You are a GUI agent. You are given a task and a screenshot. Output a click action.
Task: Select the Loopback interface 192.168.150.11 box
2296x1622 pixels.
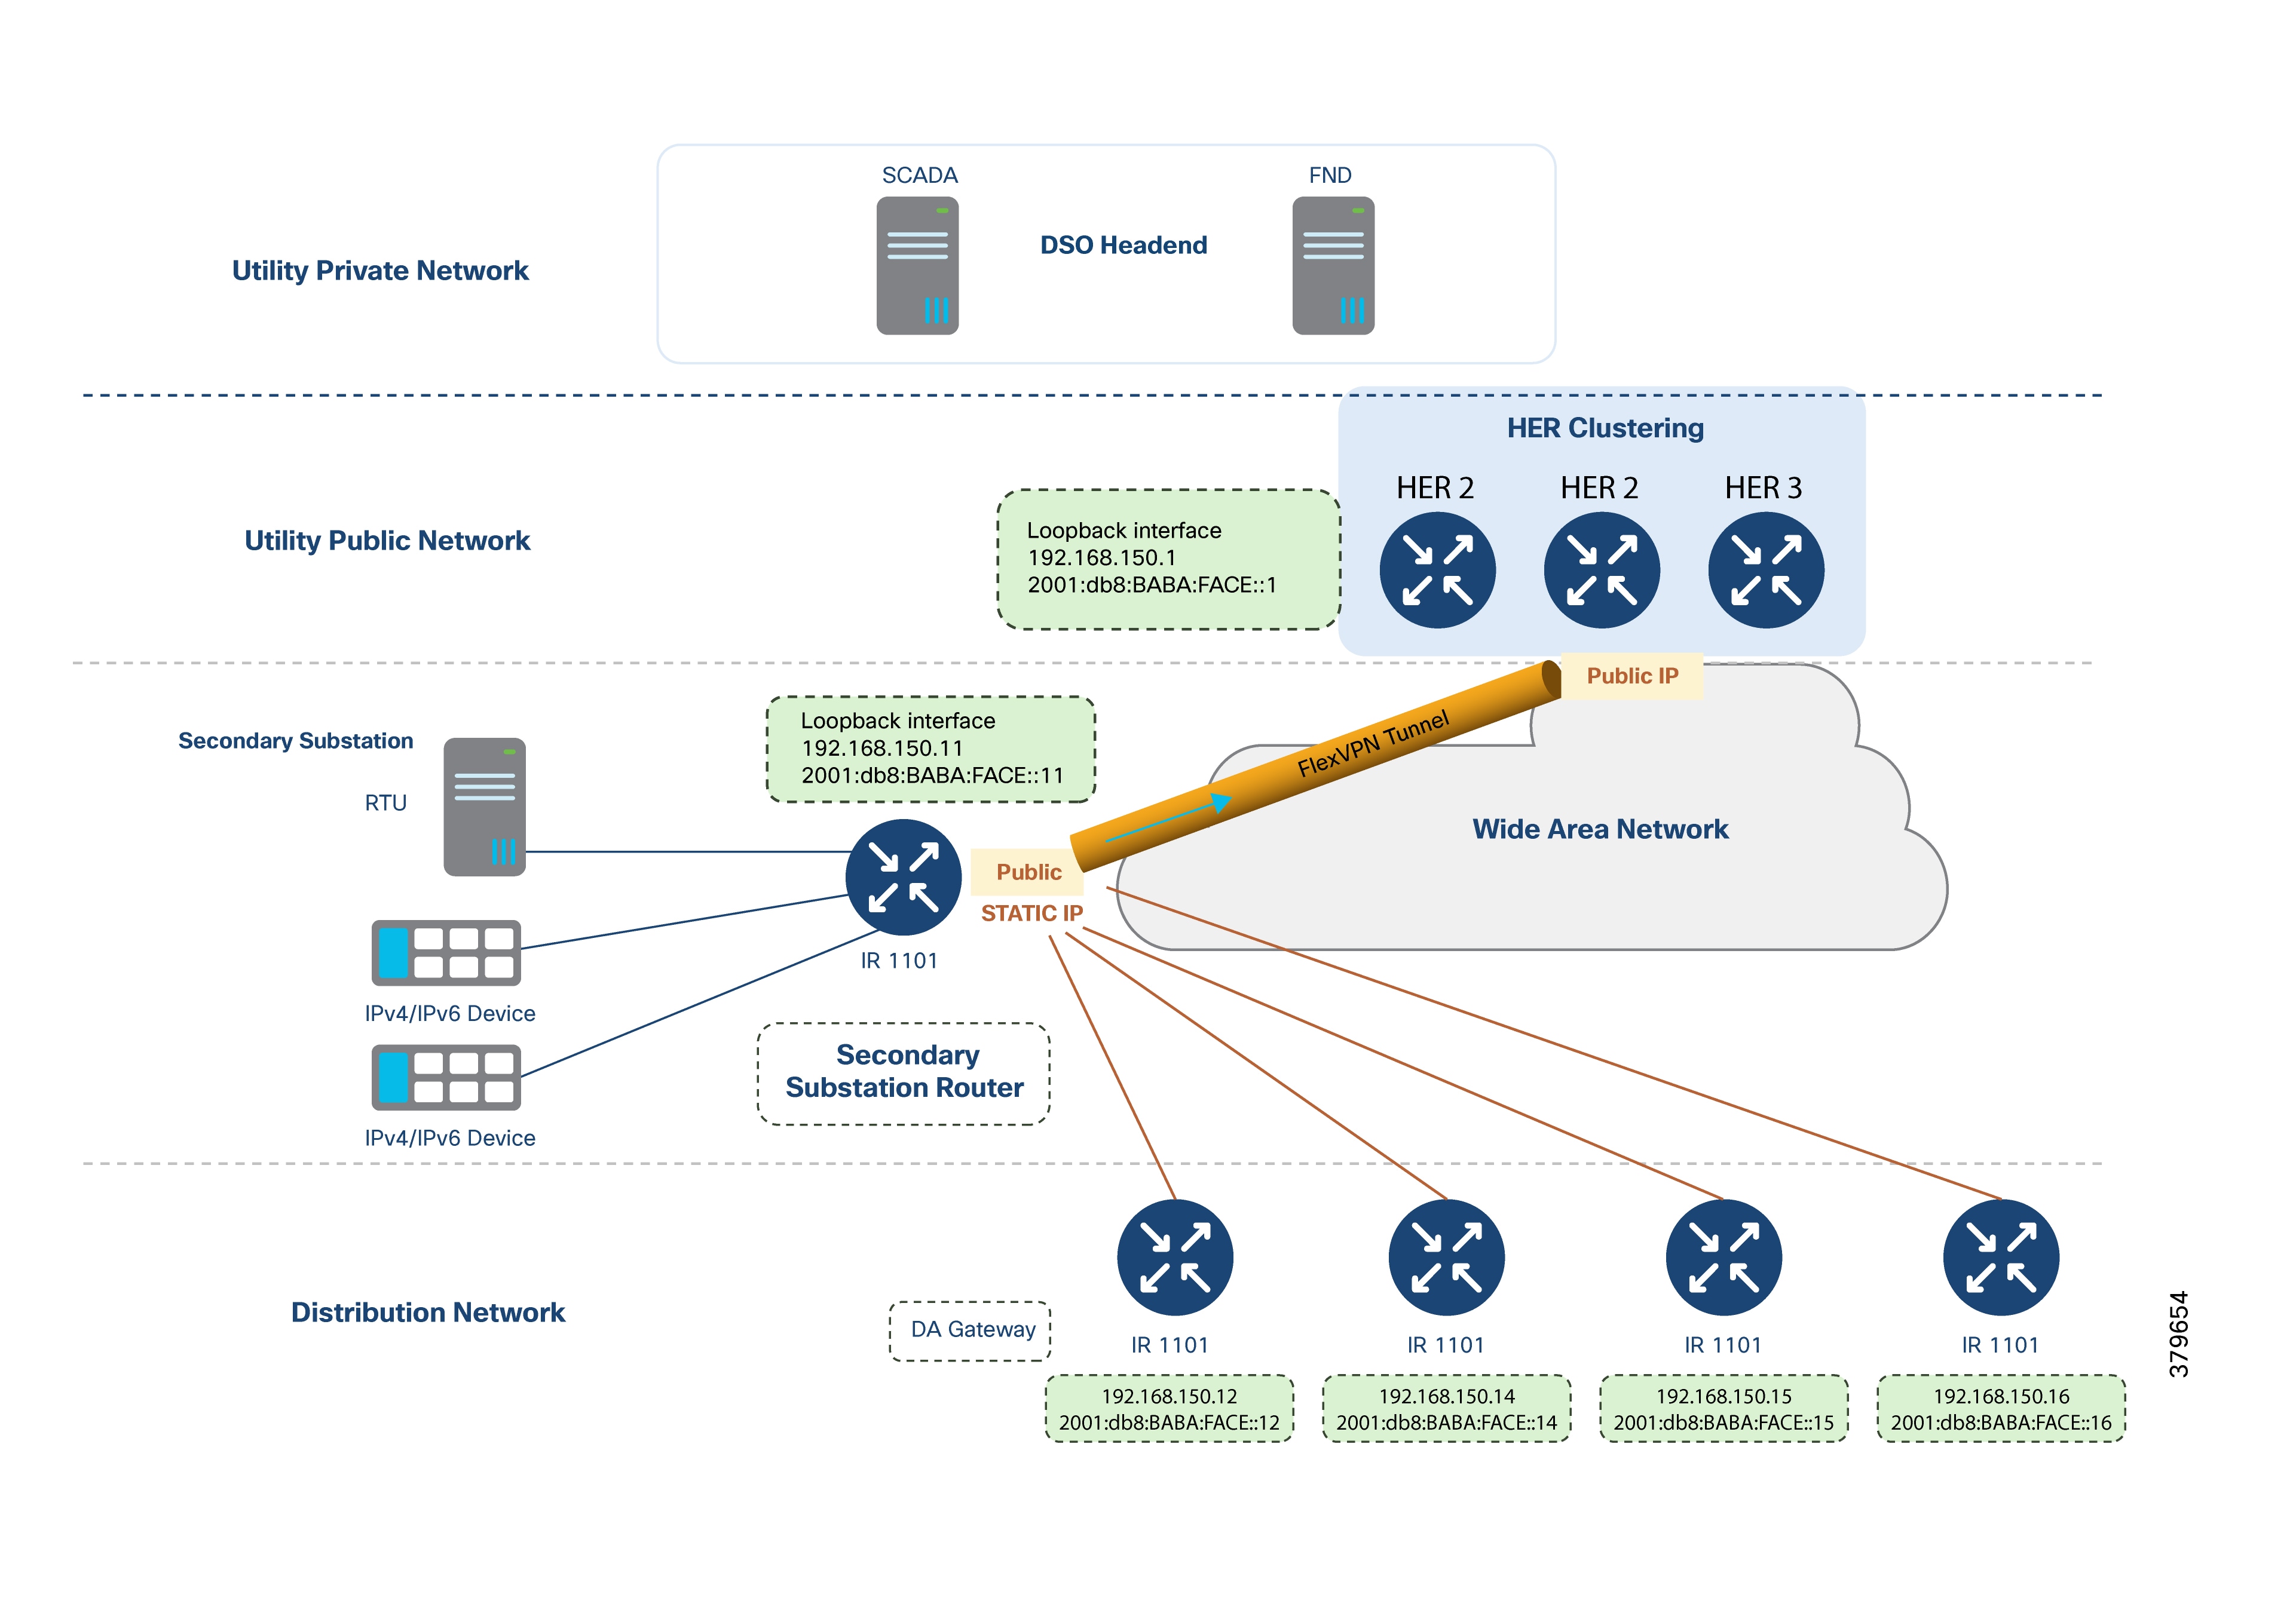click(930, 749)
